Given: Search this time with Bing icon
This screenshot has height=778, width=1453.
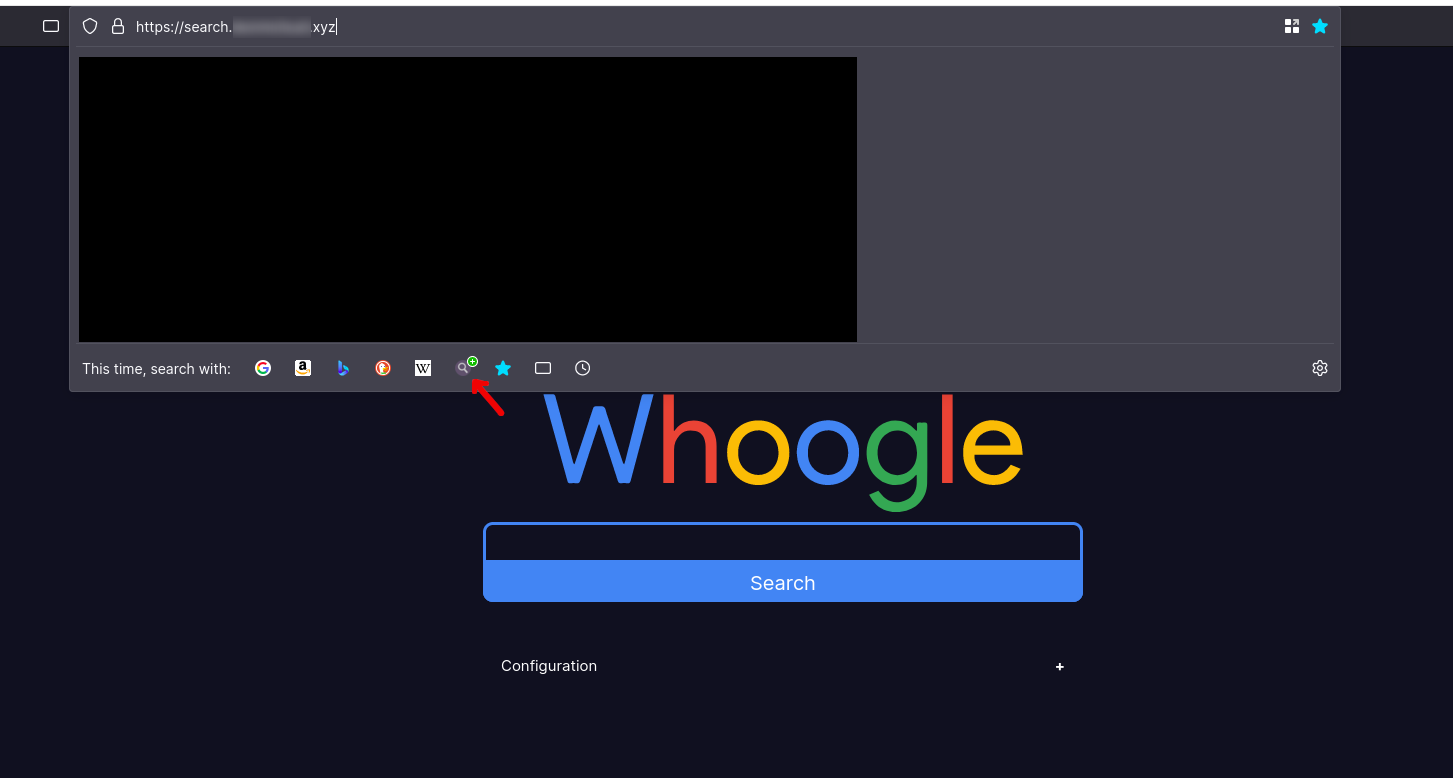Looking at the screenshot, I should point(343,368).
